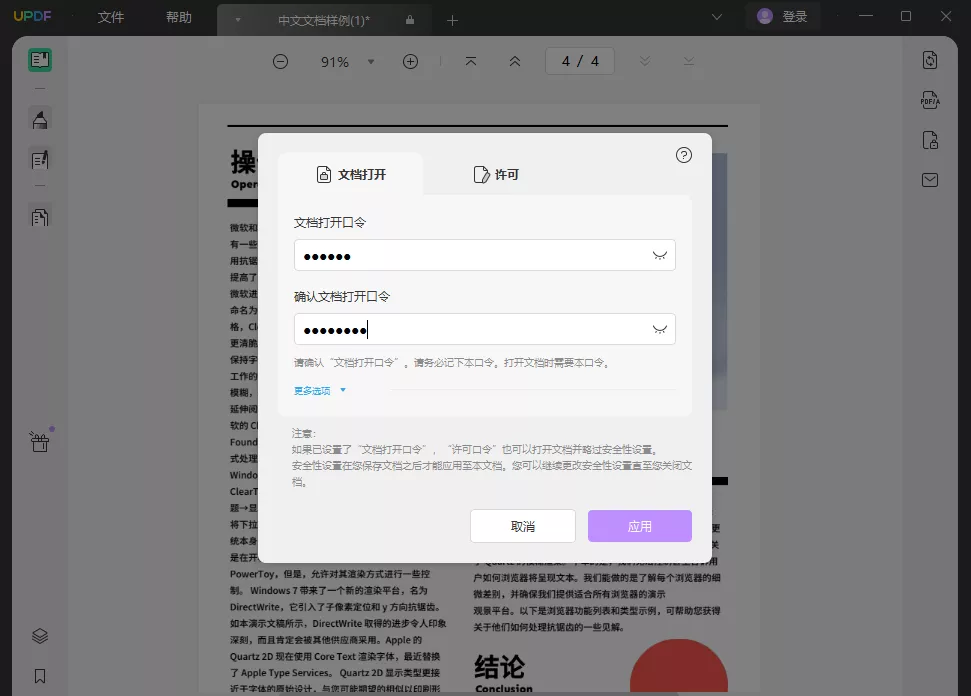The image size is (971, 696).
Task: Click the 取消 button
Action: (x=523, y=526)
